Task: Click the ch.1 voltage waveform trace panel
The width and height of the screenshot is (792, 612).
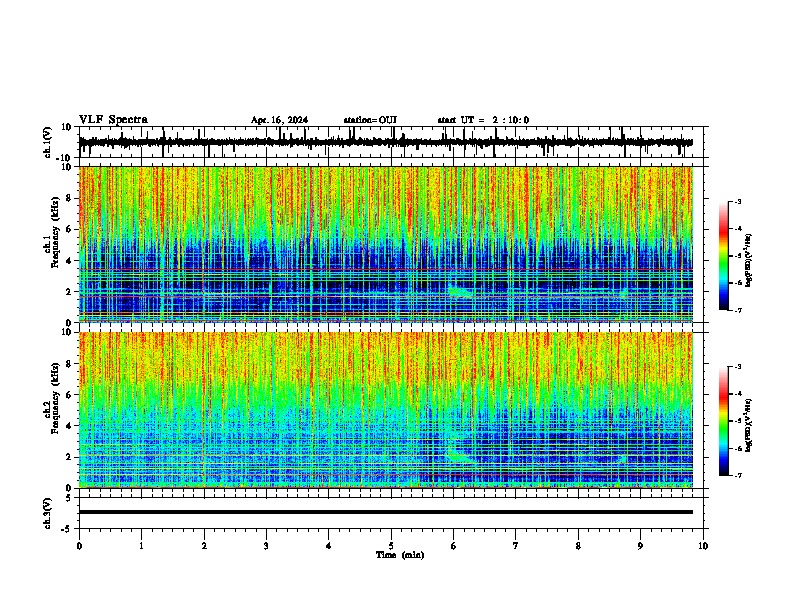Action: [393, 142]
